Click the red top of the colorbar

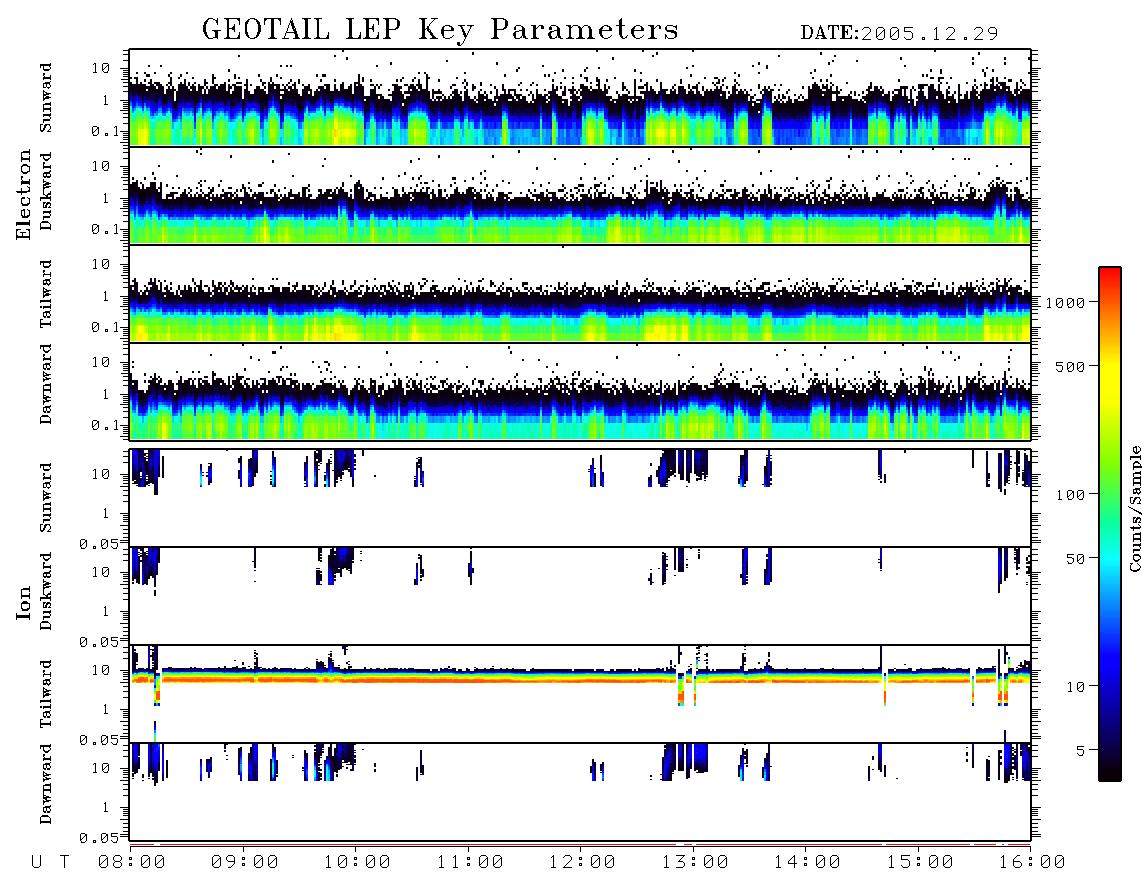[1110, 275]
